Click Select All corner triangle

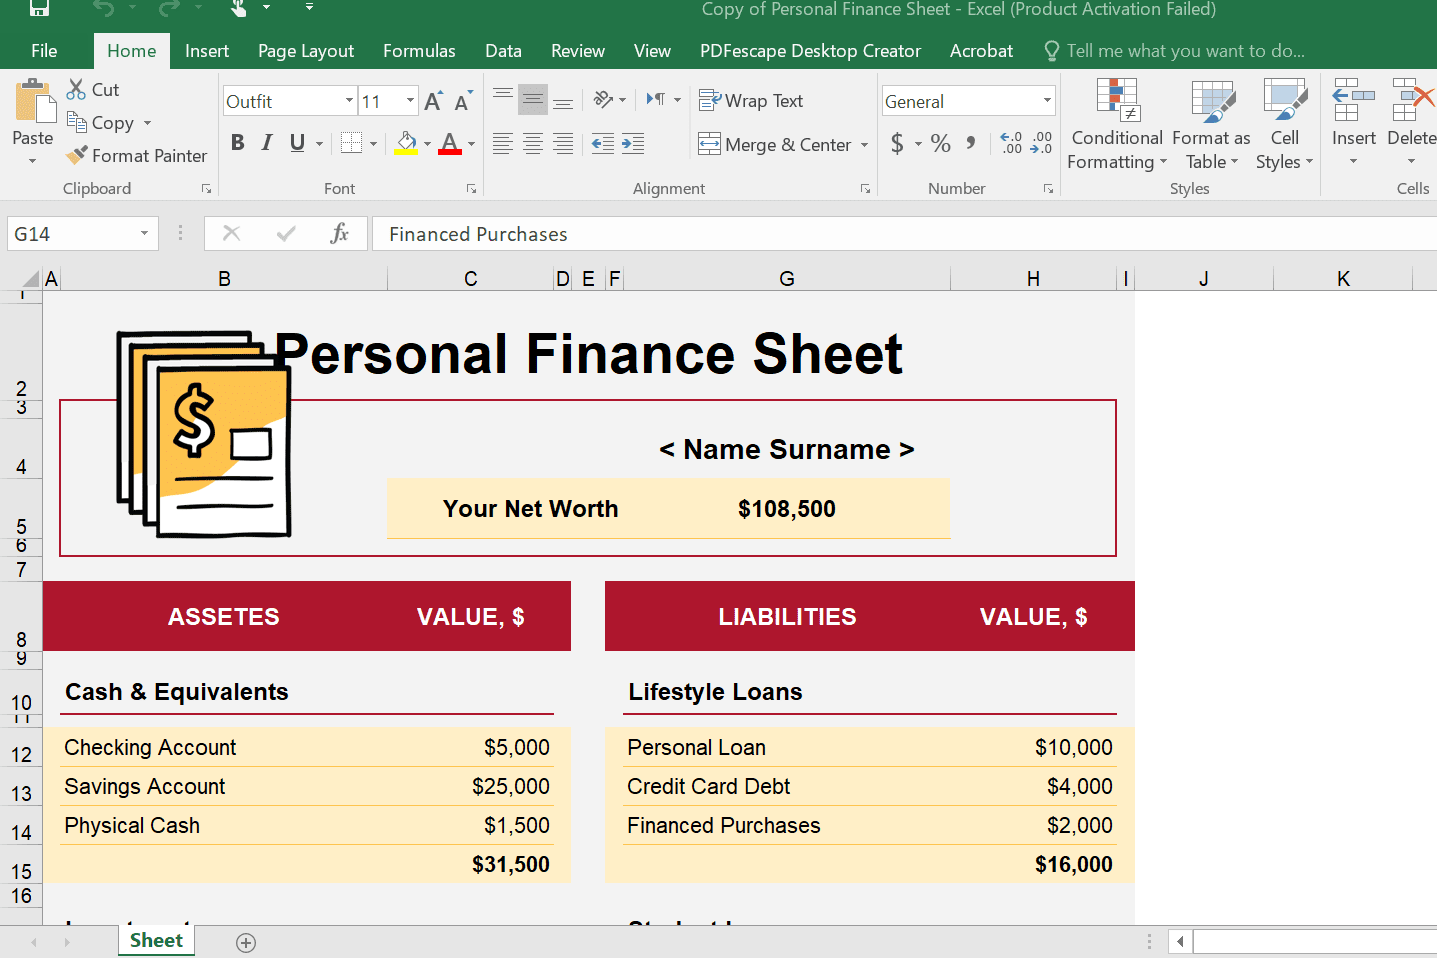(x=30, y=279)
